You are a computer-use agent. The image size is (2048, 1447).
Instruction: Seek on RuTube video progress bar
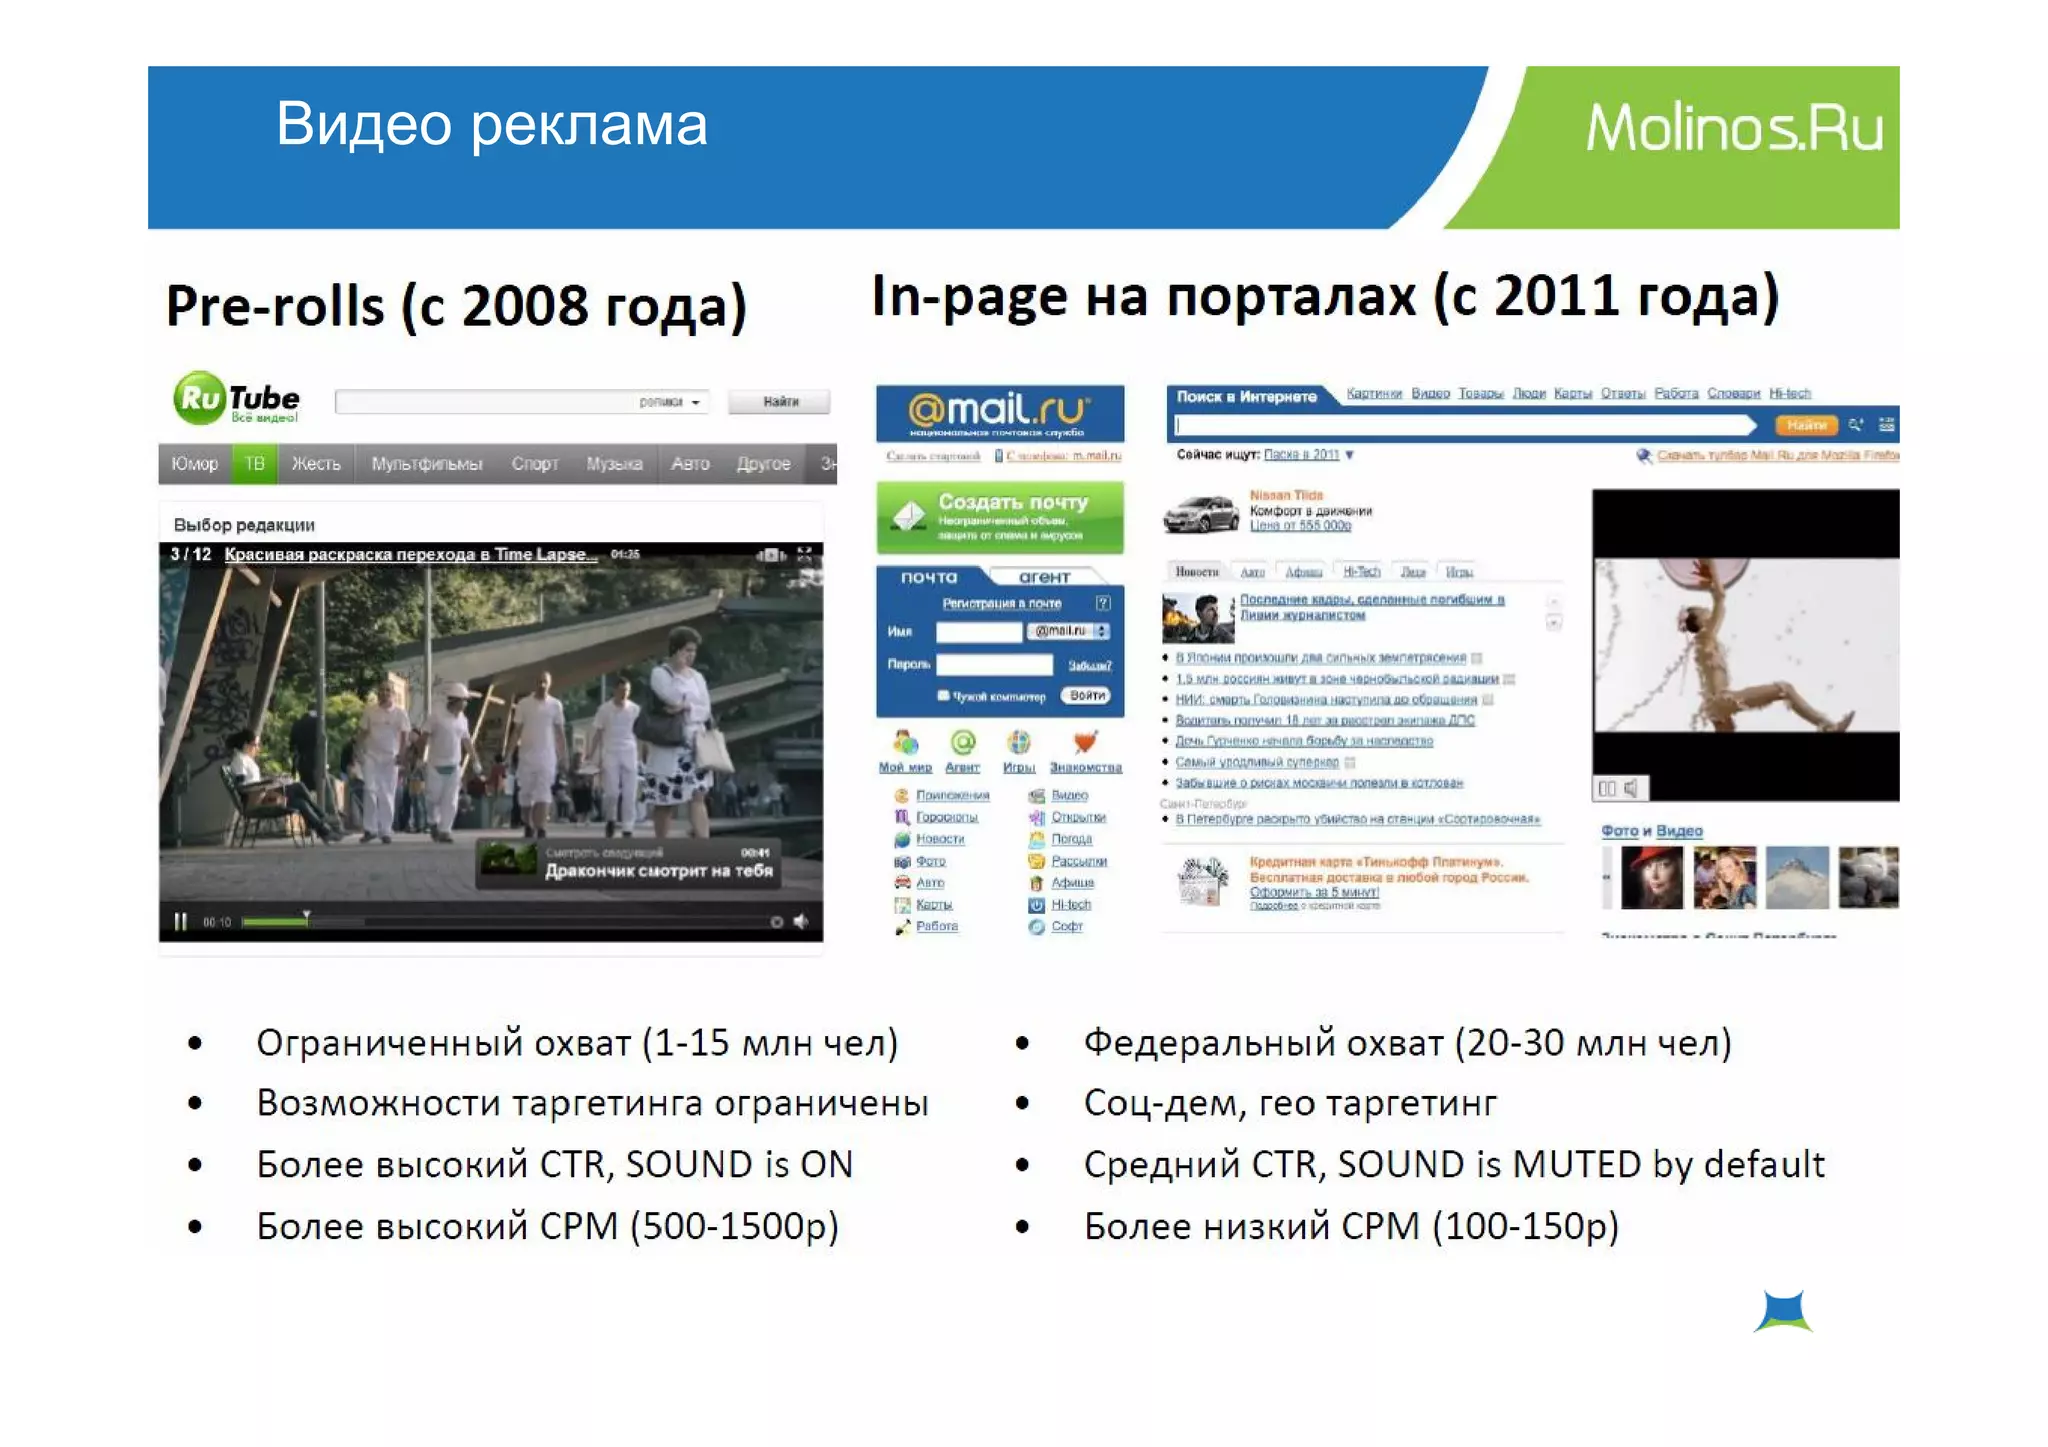tap(500, 921)
